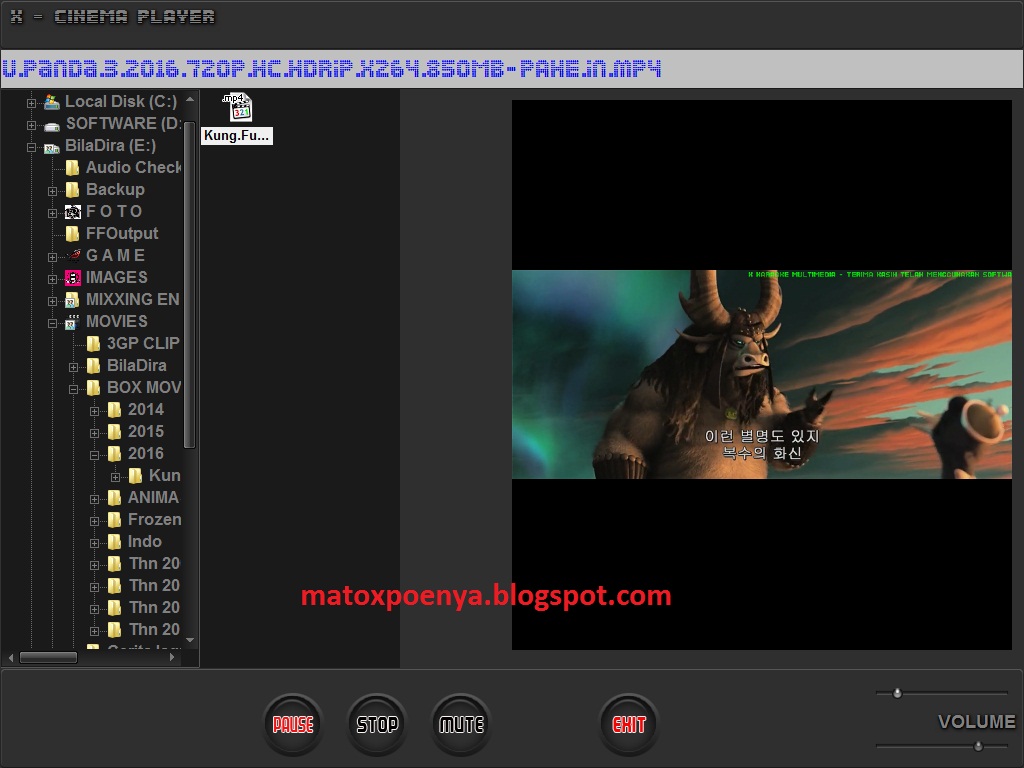The width and height of the screenshot is (1024, 768).
Task: Expand the 2015 folder node
Action: point(94,433)
